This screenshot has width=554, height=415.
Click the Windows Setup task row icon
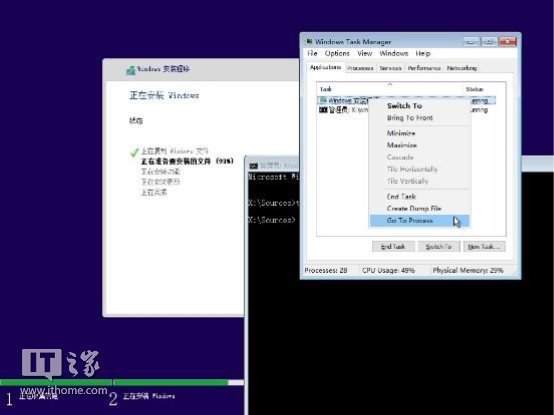[323, 100]
